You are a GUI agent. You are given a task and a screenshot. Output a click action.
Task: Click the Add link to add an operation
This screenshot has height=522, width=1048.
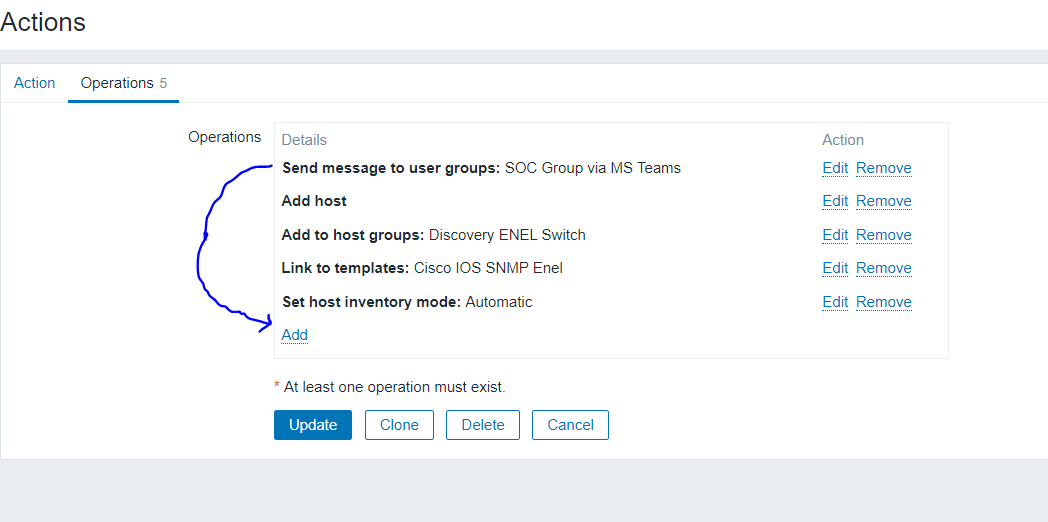[x=295, y=335]
